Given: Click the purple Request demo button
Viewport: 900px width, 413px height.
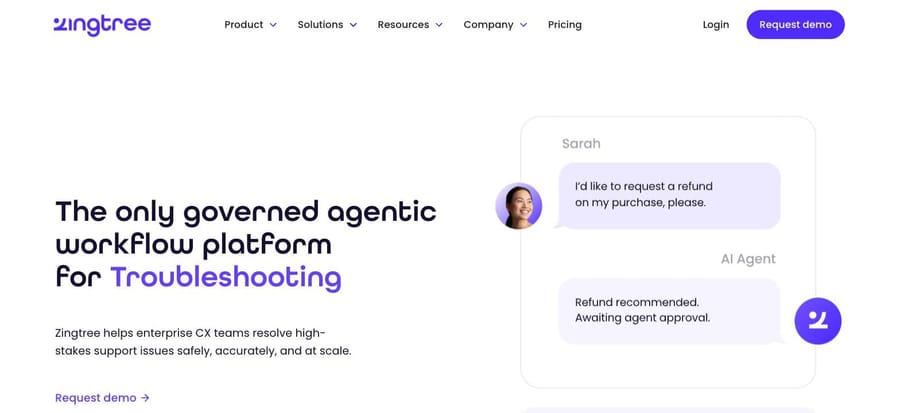Looking at the screenshot, I should click(796, 25).
